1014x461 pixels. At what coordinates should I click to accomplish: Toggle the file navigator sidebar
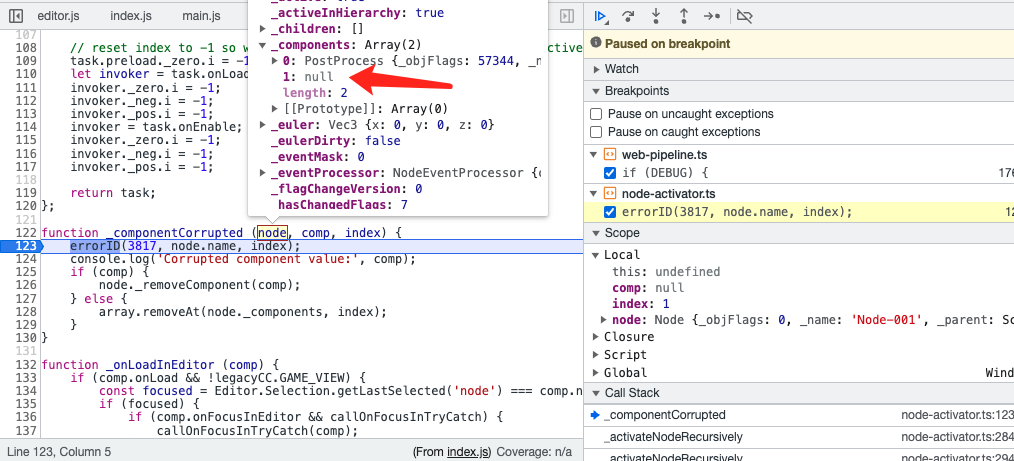(x=17, y=16)
